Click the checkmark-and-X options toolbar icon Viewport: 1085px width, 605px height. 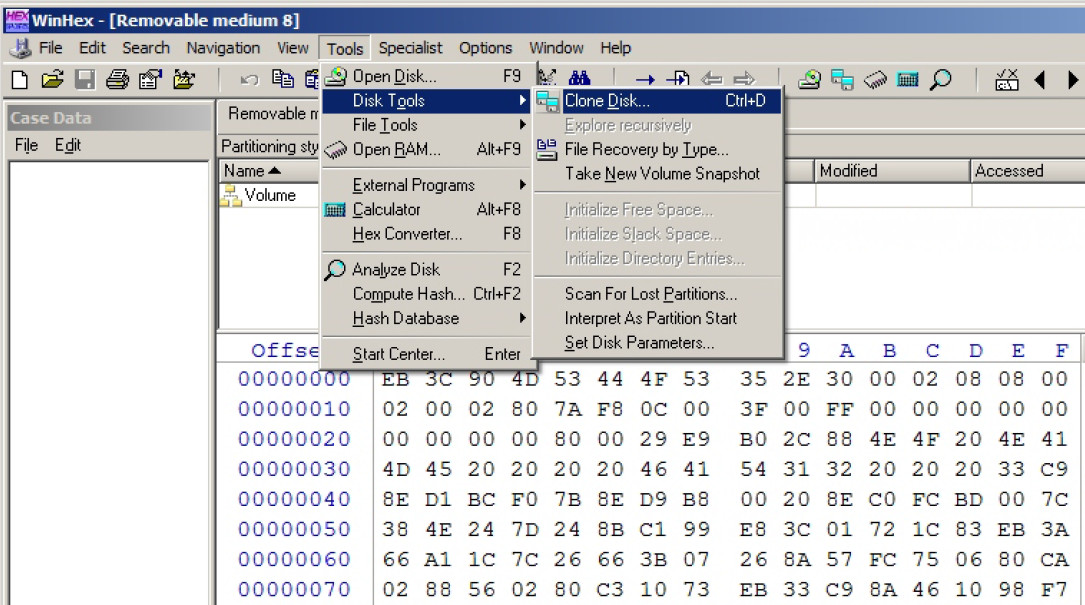pos(1007,80)
